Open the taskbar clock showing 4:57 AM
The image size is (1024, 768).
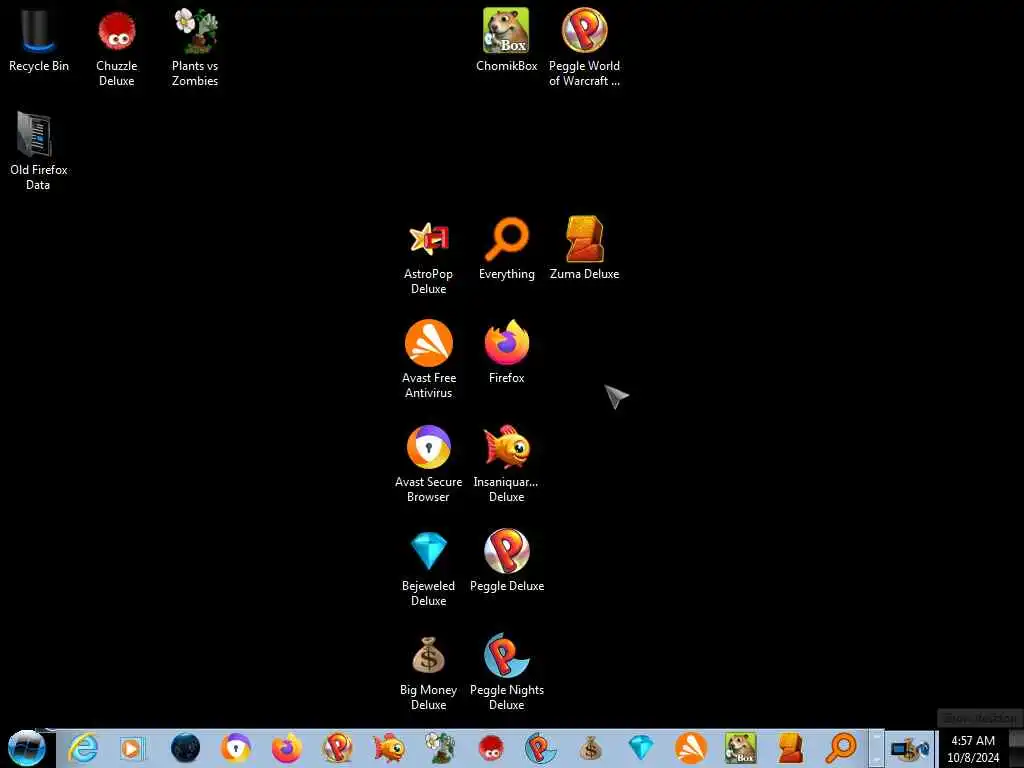pos(973,749)
